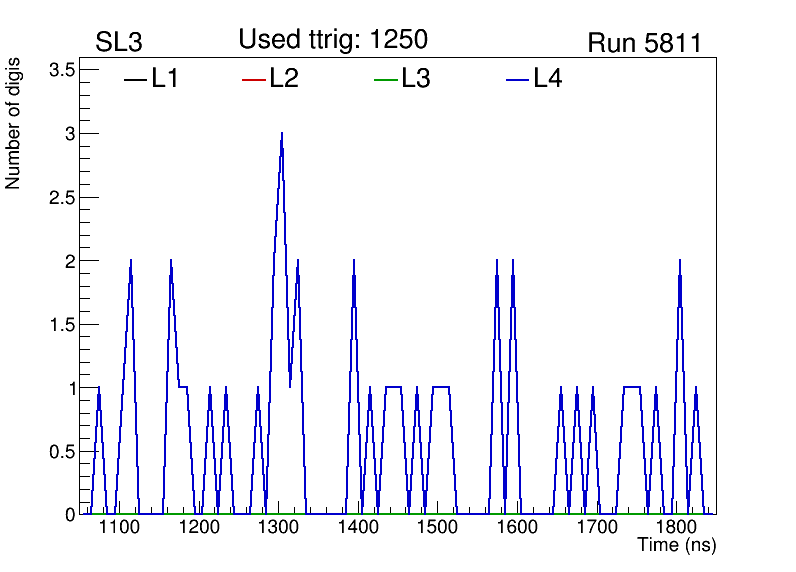Click the L2 legend label
The width and height of the screenshot is (796, 572).
[284, 79]
